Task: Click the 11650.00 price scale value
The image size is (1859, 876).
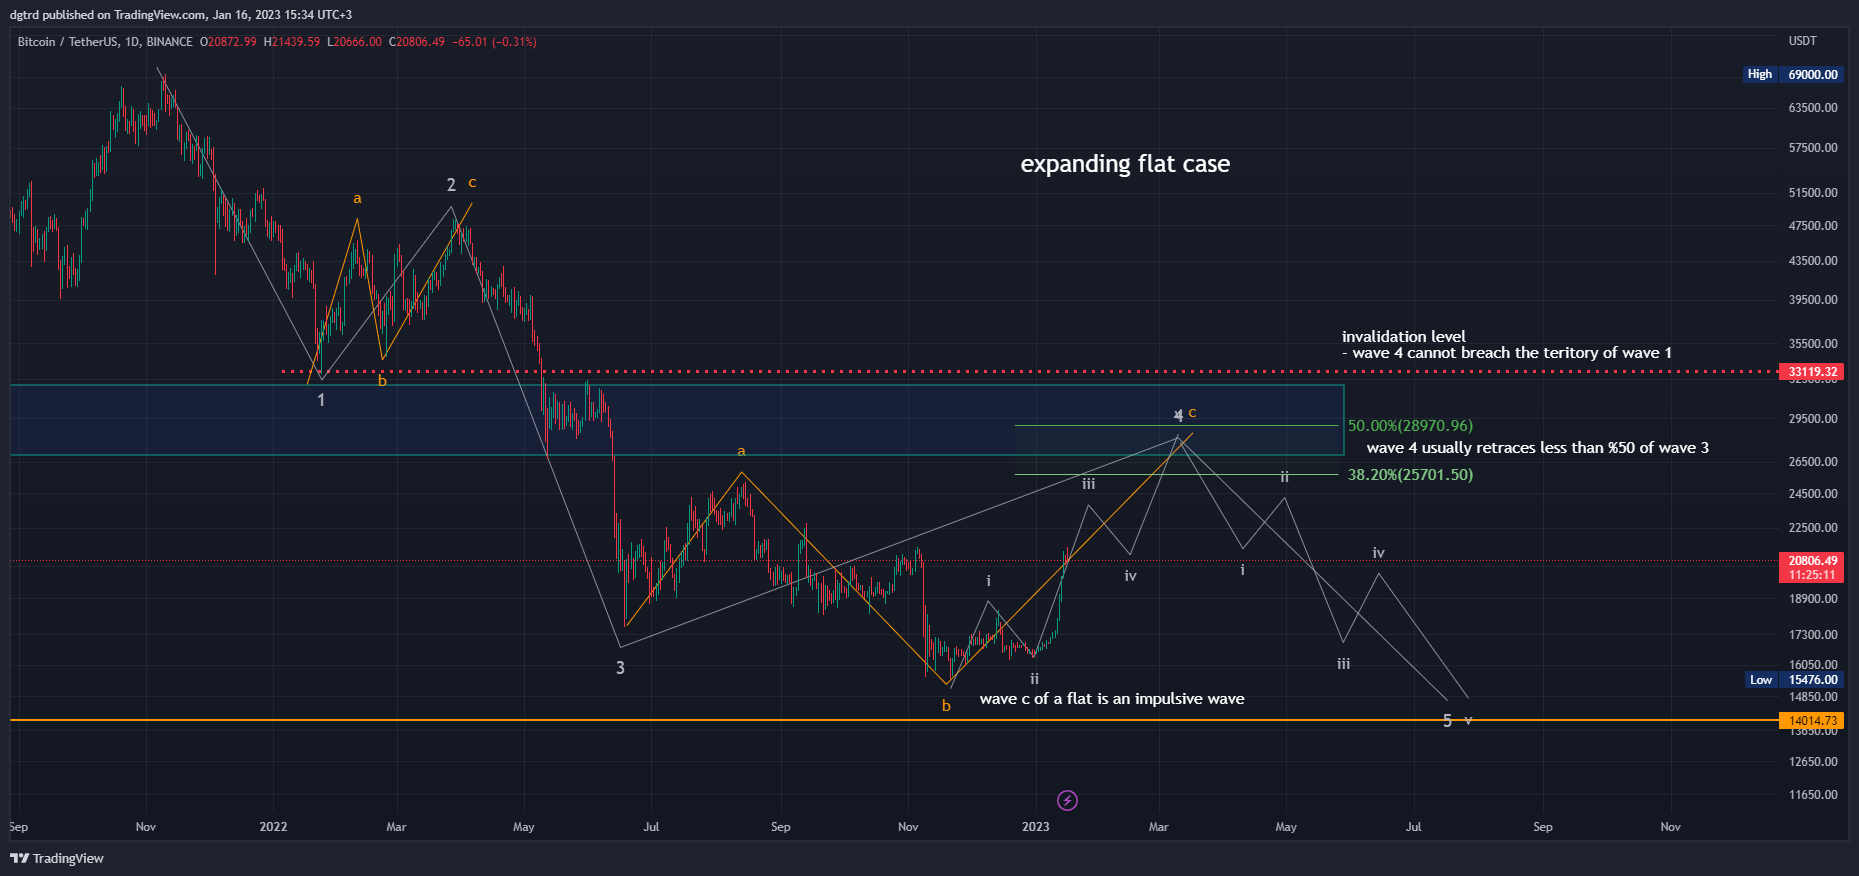Action: 1813,795
